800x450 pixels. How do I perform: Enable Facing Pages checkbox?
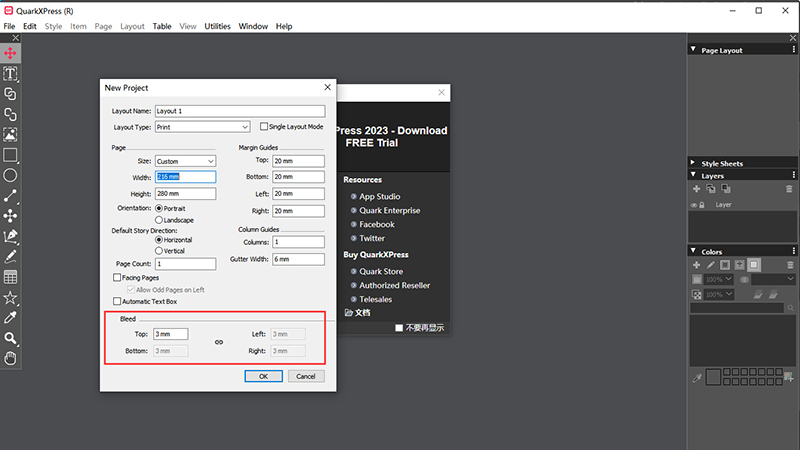pos(117,278)
